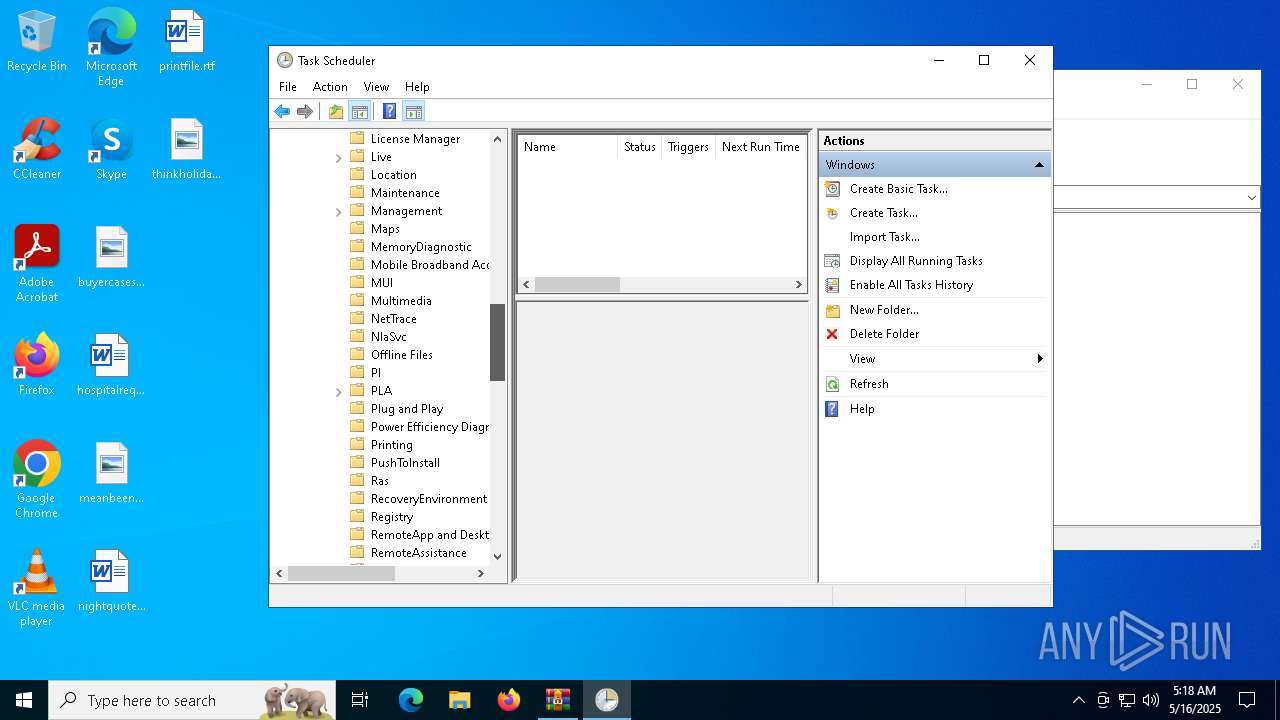Open the Action menu

[330, 87]
